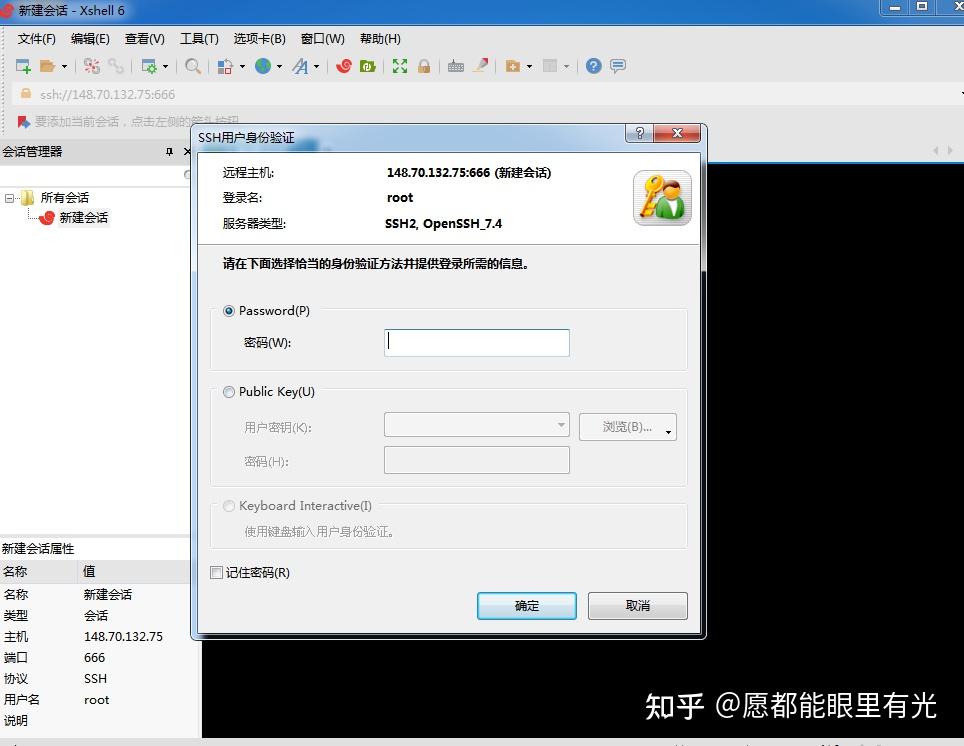Open the 文件(F) menu
The width and height of the screenshot is (964, 746).
click(x=36, y=39)
